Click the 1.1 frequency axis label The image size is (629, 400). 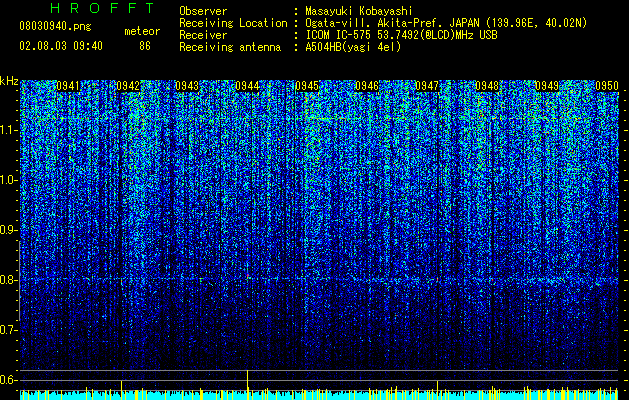[x=7, y=130]
